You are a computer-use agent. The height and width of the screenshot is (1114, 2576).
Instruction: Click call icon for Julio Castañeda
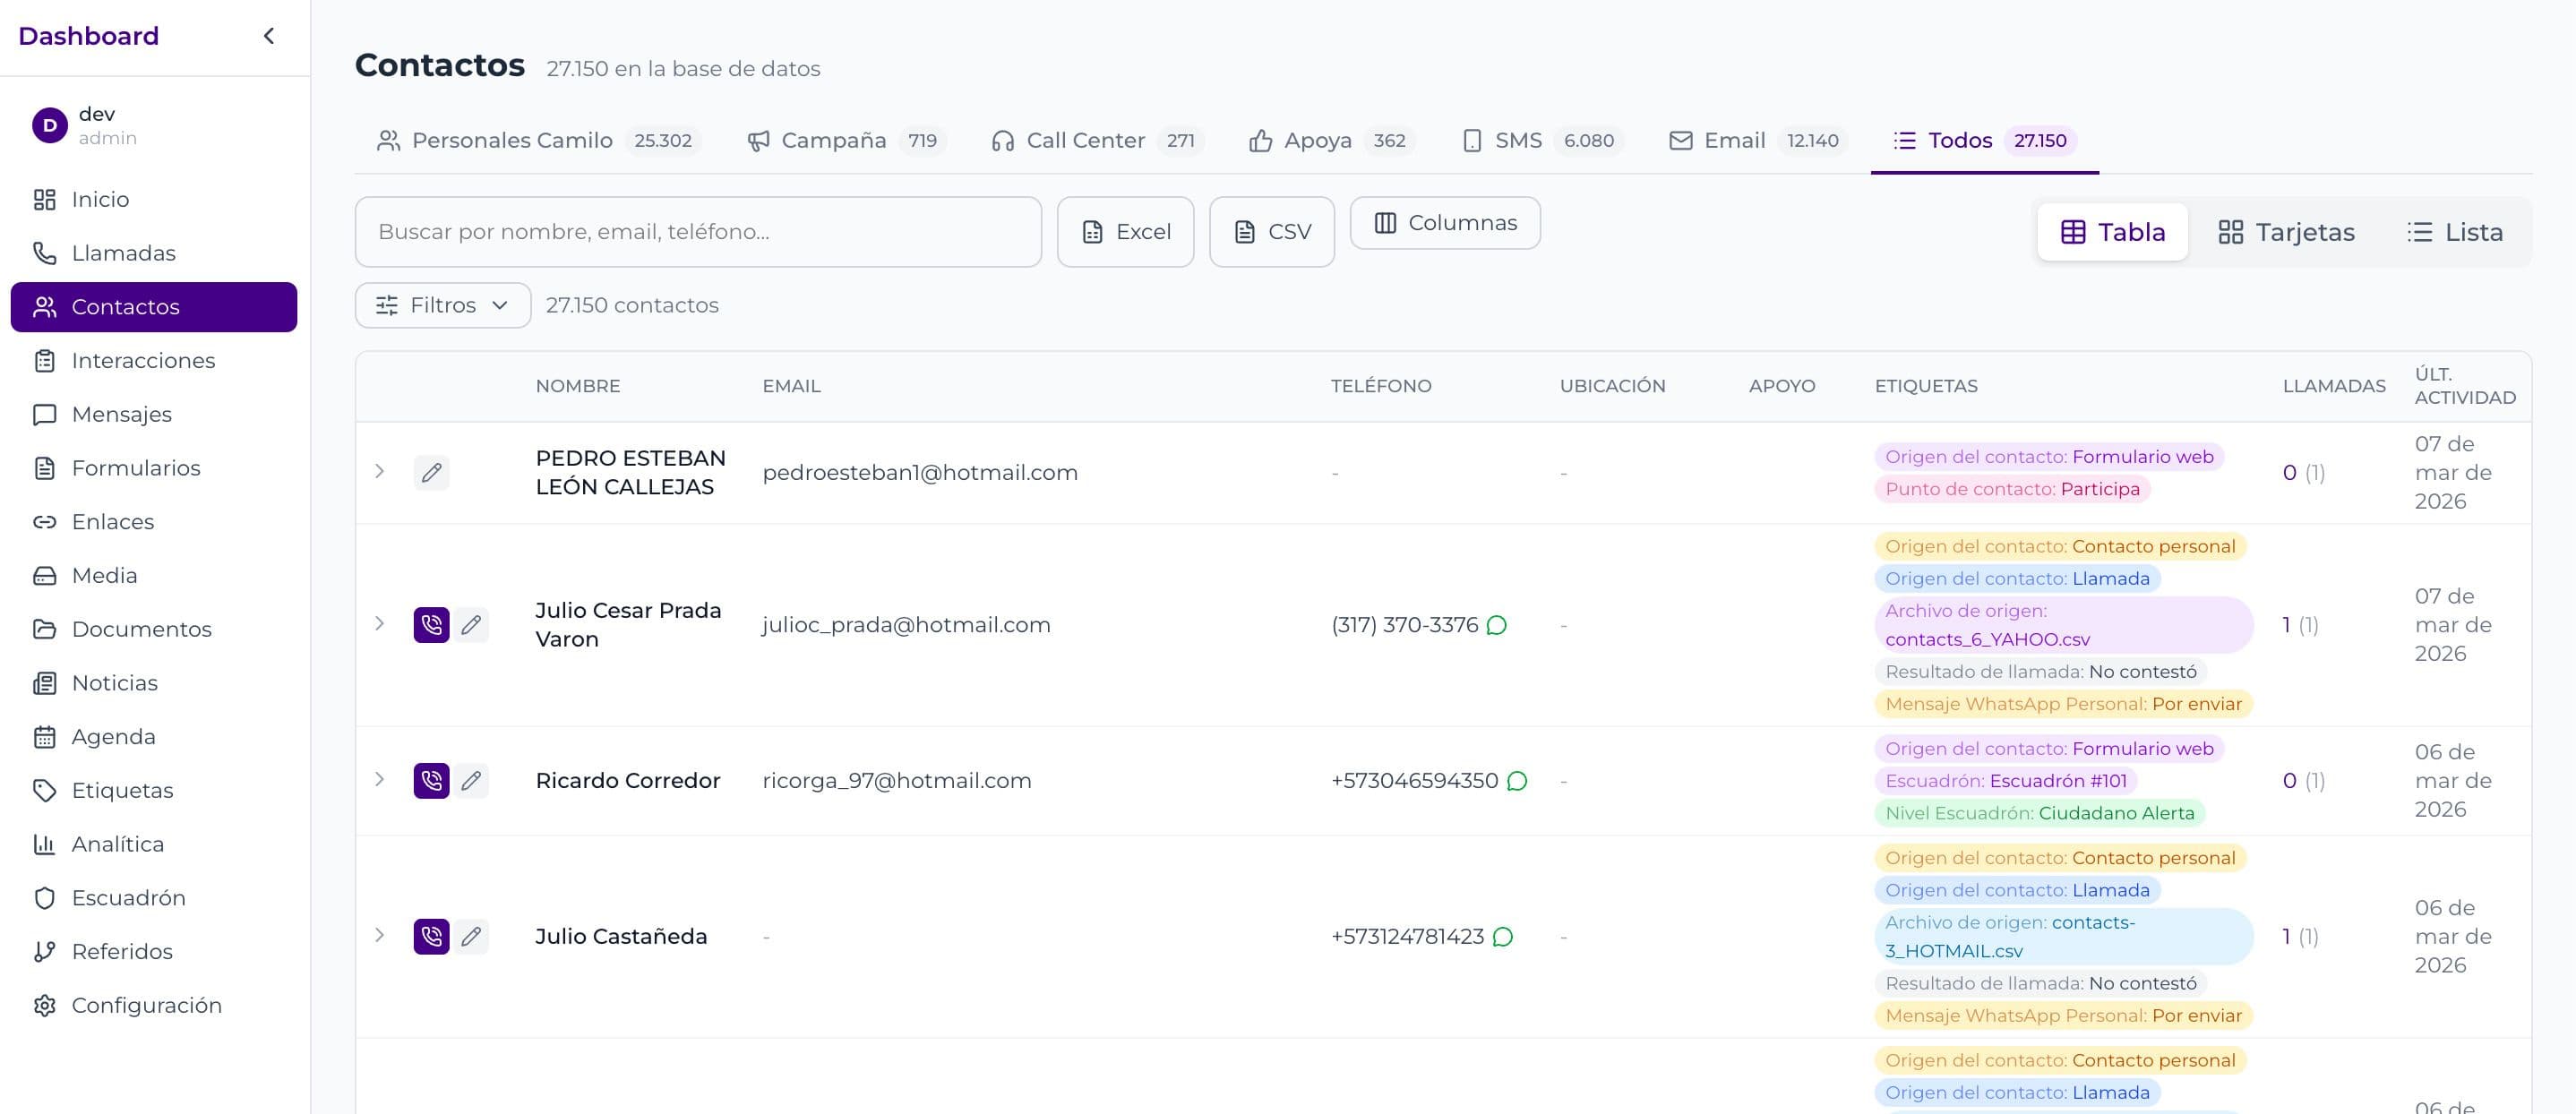pos(431,937)
